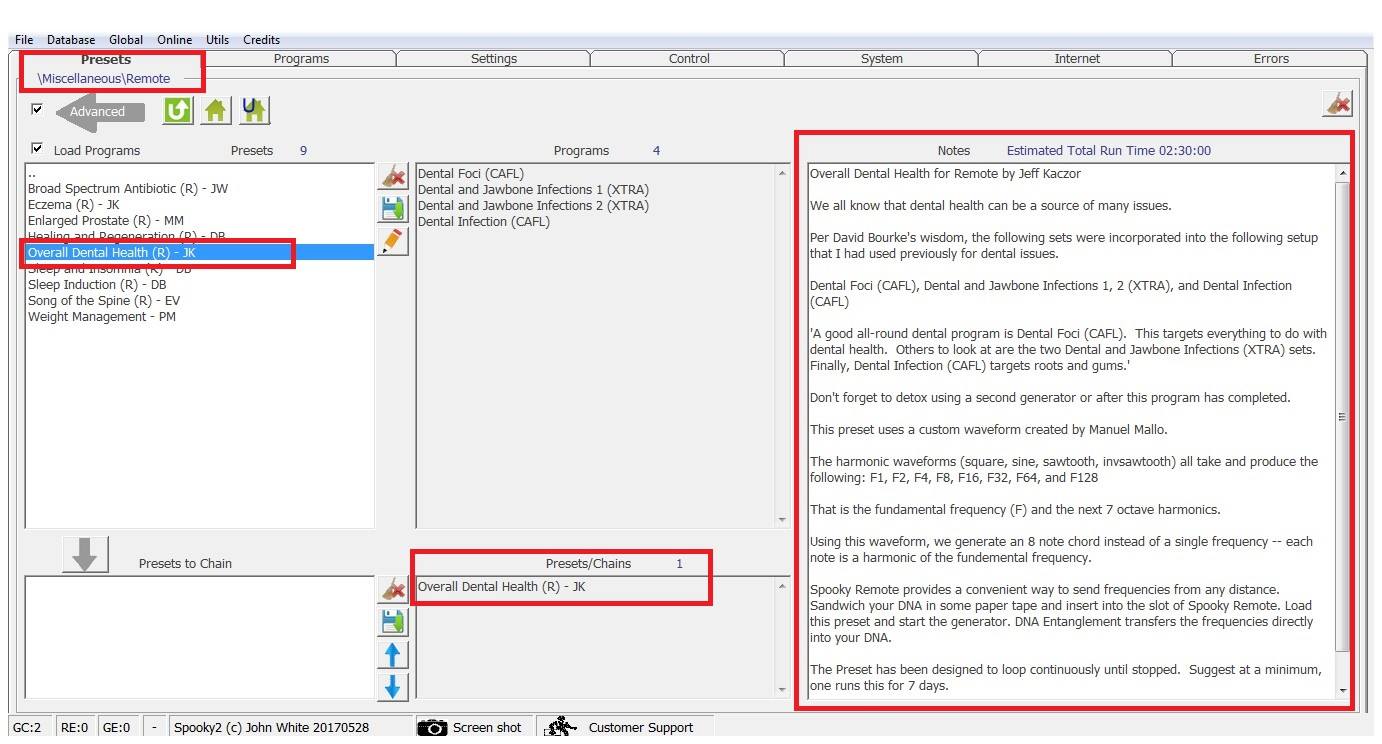
Task: Switch to the Control tab
Action: (x=689, y=59)
